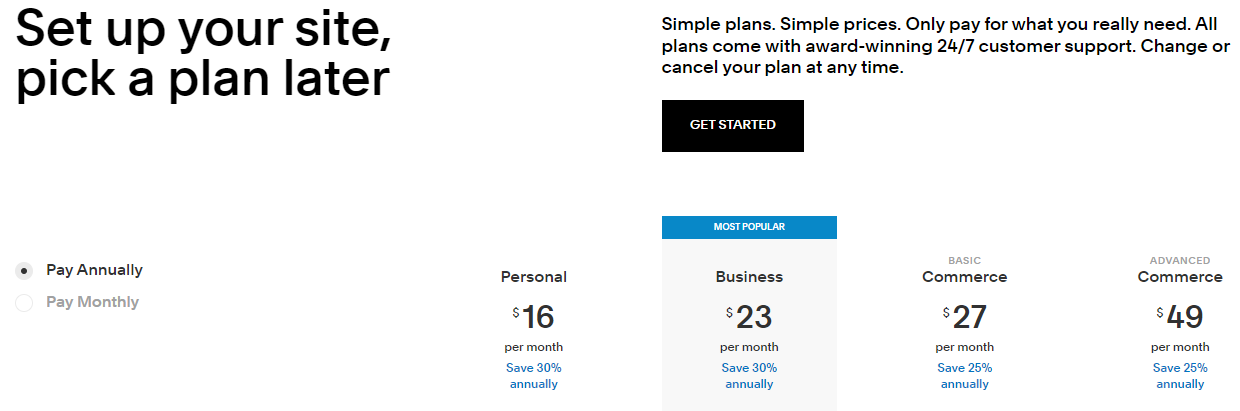The image size is (1240, 411).
Task: Select the Pay Monthly radio button
Action: coord(25,303)
